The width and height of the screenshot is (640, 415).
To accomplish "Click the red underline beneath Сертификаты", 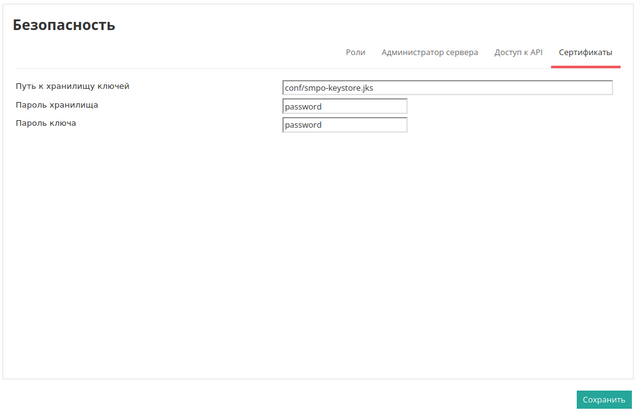I will pyautogui.click(x=585, y=67).
